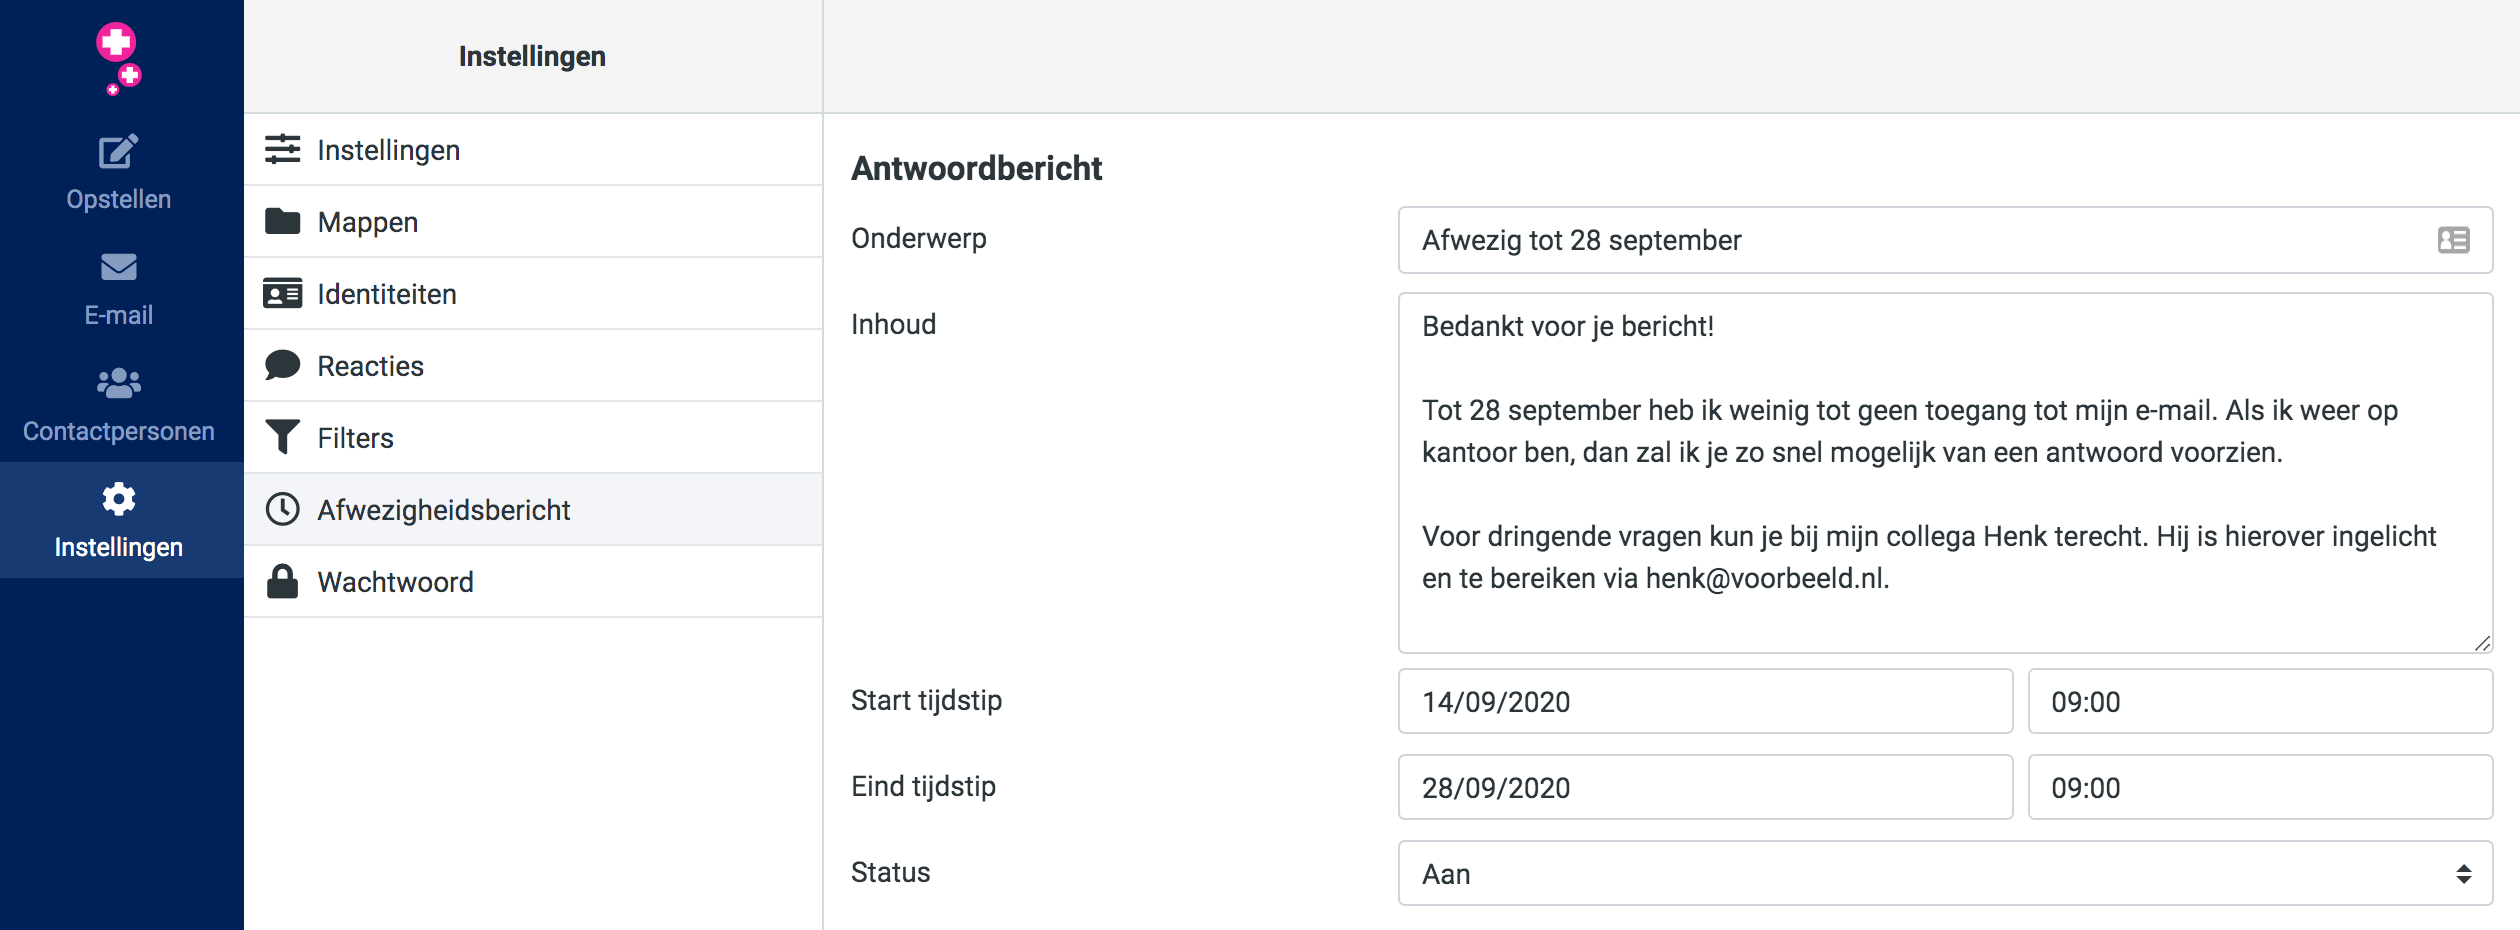Select the Afwezigheidsbericht settings entry
The width and height of the screenshot is (2520, 930).
click(533, 509)
